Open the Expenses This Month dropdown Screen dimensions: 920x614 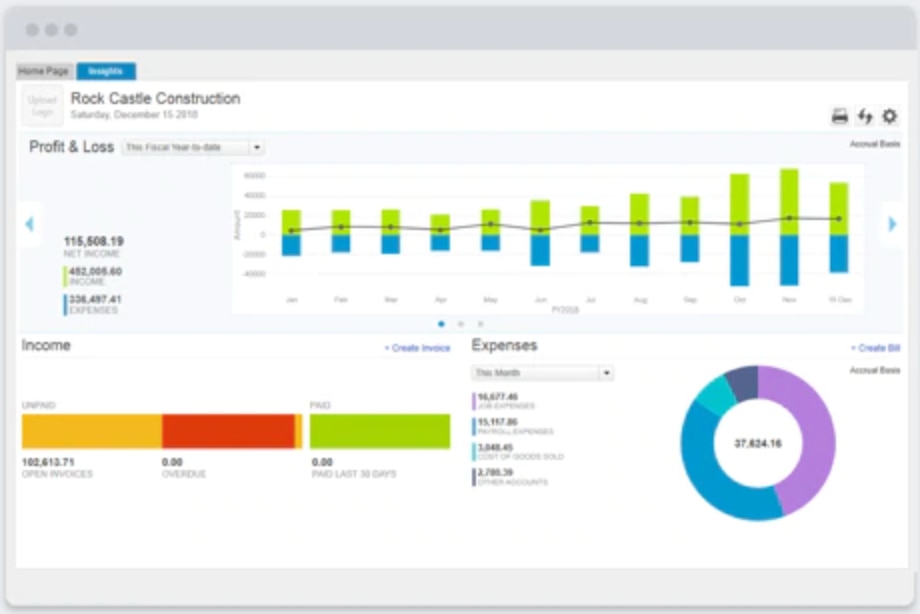click(542, 373)
